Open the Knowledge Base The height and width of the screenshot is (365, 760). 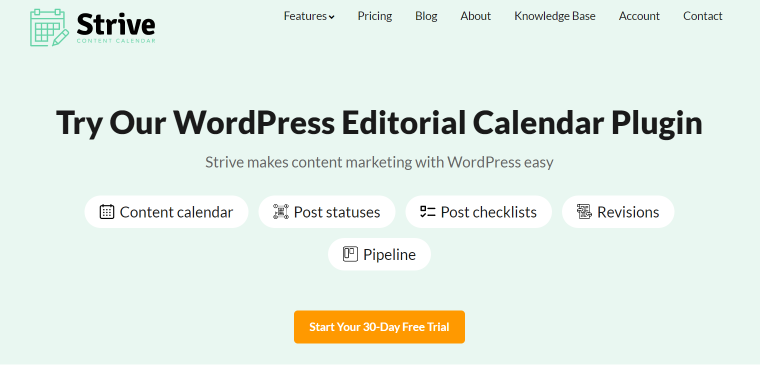coord(554,16)
